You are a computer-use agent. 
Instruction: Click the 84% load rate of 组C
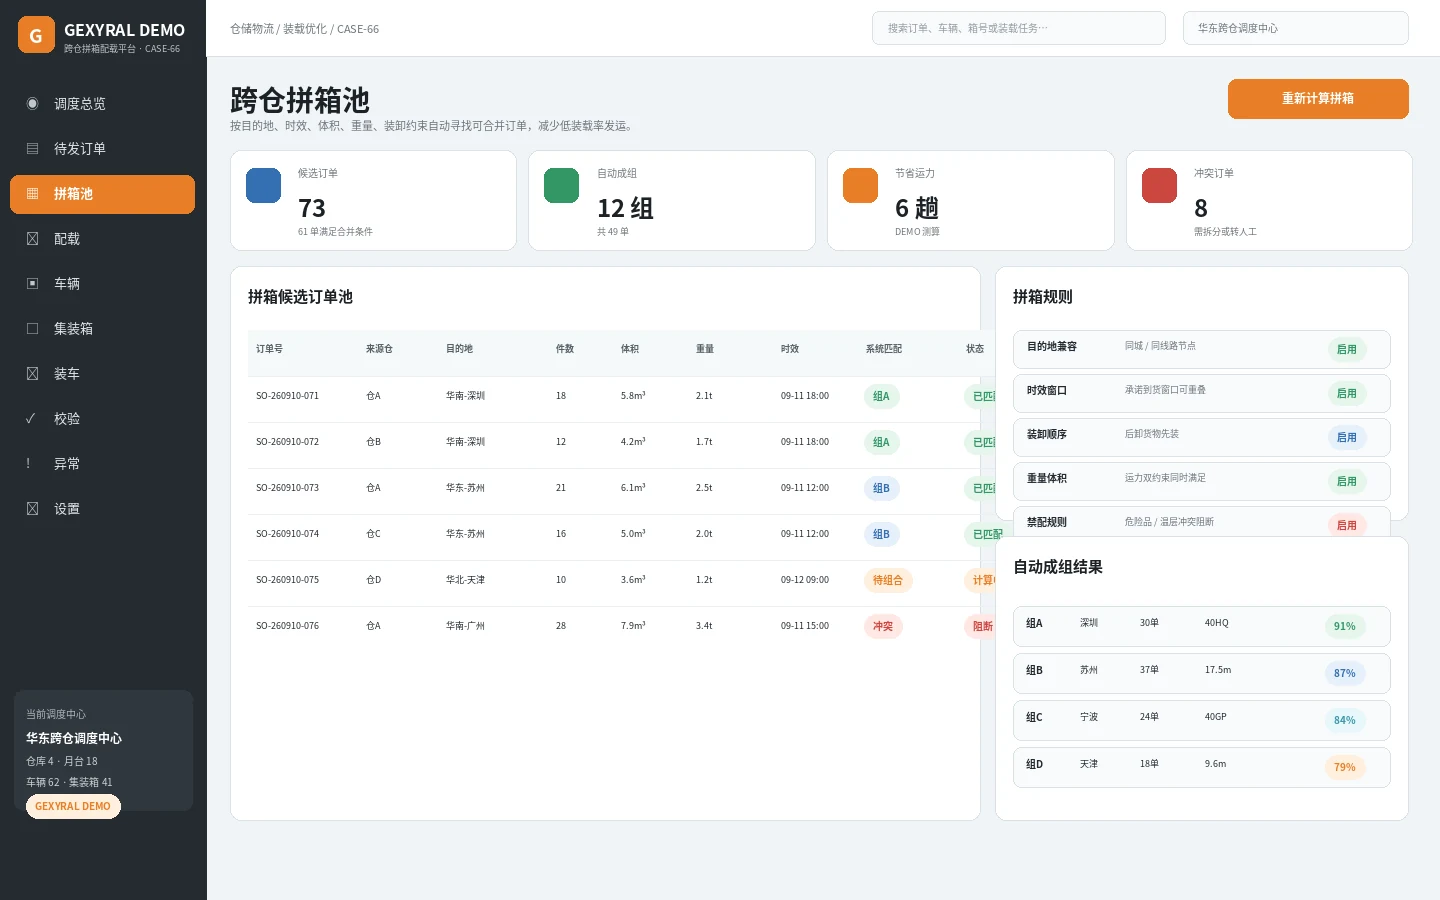pos(1345,721)
